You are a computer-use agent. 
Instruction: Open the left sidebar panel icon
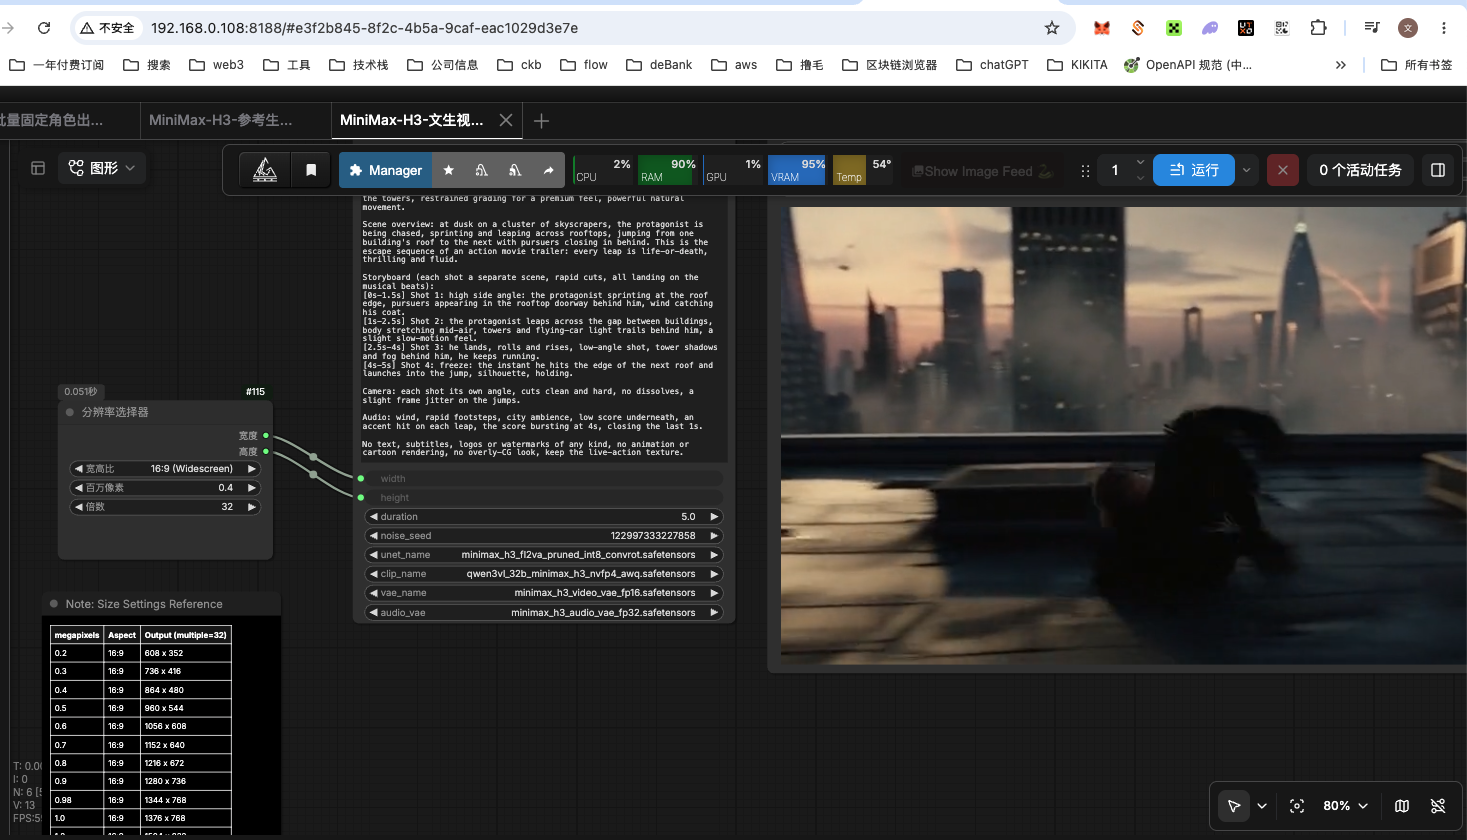click(x=38, y=168)
